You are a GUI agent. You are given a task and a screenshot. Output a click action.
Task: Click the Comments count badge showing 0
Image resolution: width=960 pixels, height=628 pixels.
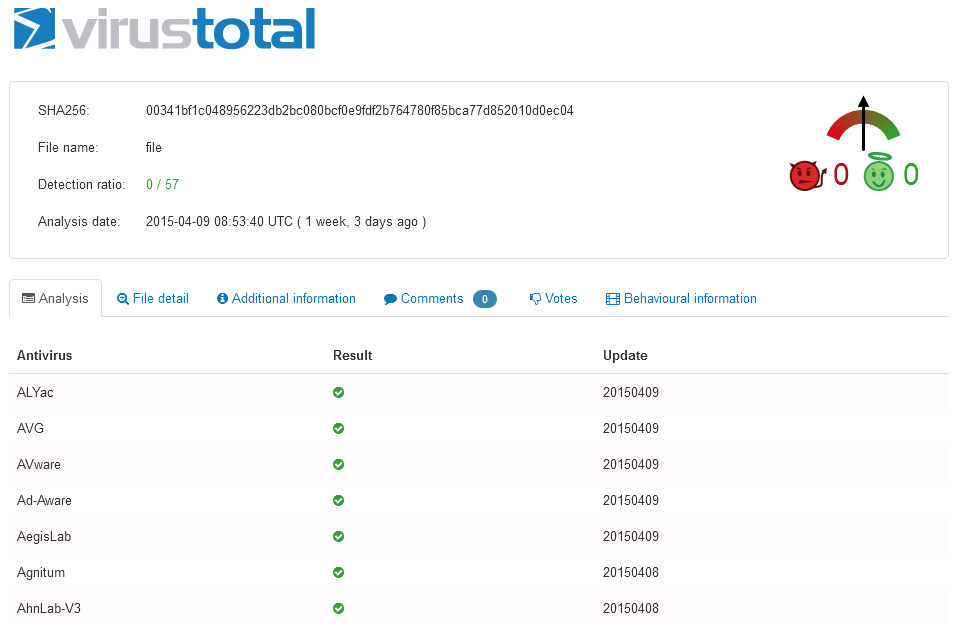click(x=485, y=299)
